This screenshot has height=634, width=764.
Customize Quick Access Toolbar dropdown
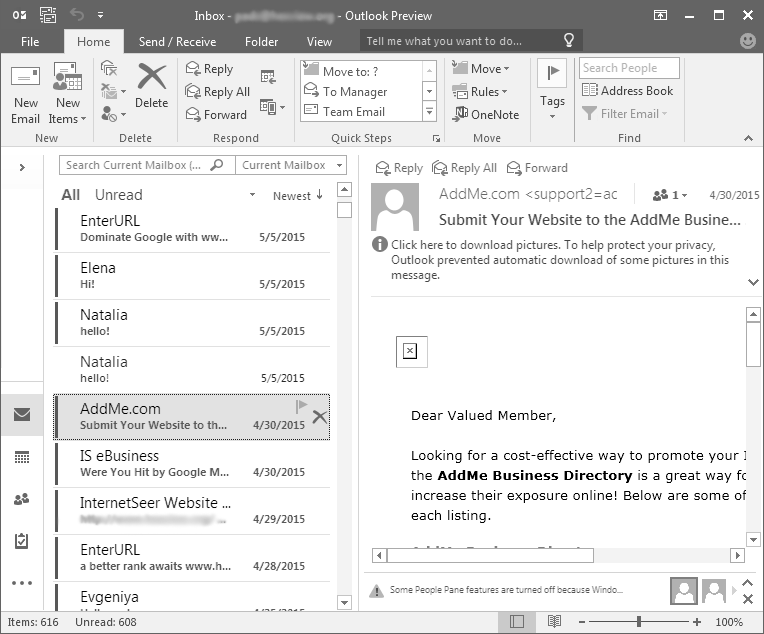click(x=100, y=15)
